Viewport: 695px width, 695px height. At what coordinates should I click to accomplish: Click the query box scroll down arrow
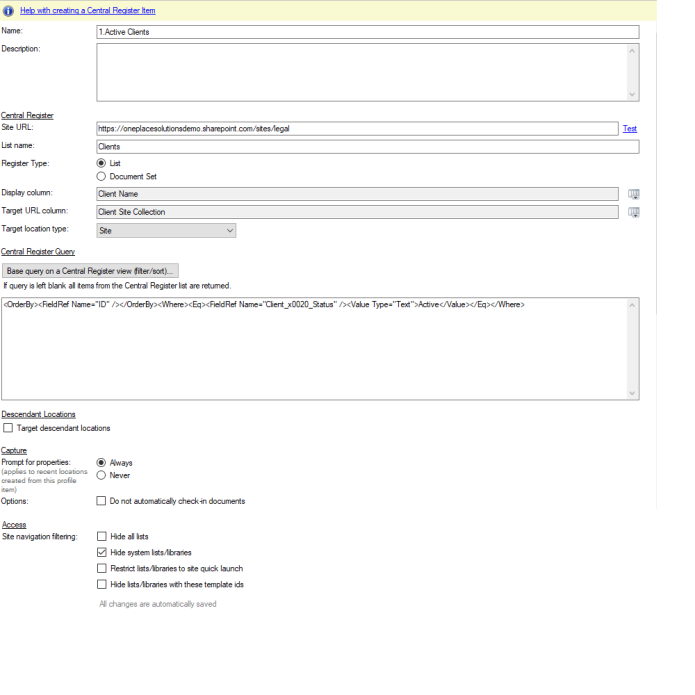coord(632,393)
